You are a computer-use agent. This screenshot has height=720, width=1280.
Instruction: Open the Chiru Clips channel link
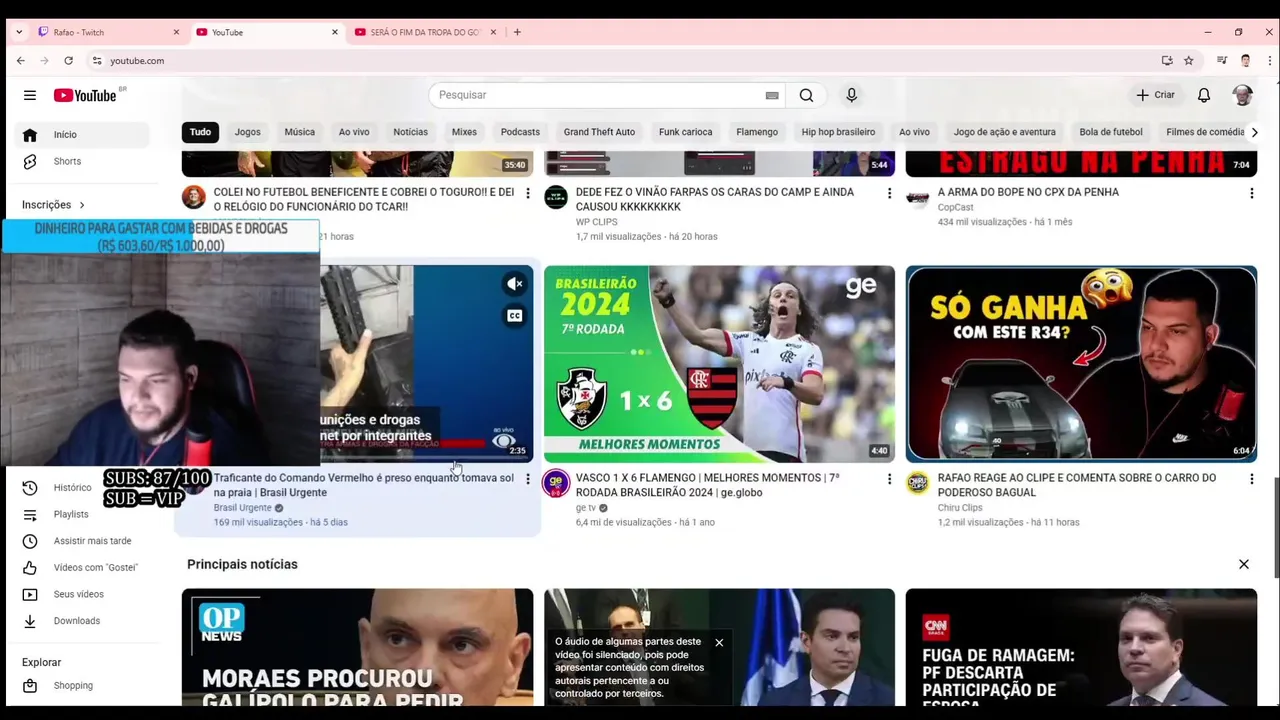(960, 508)
